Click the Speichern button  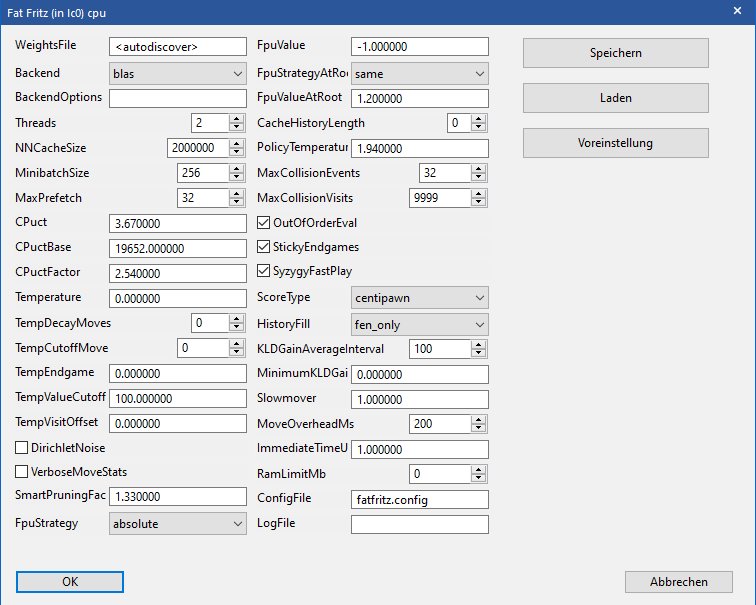click(x=615, y=52)
